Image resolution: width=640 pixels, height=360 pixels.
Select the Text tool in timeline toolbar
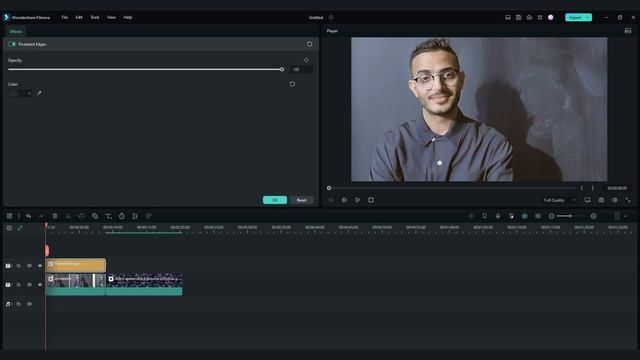[108, 216]
